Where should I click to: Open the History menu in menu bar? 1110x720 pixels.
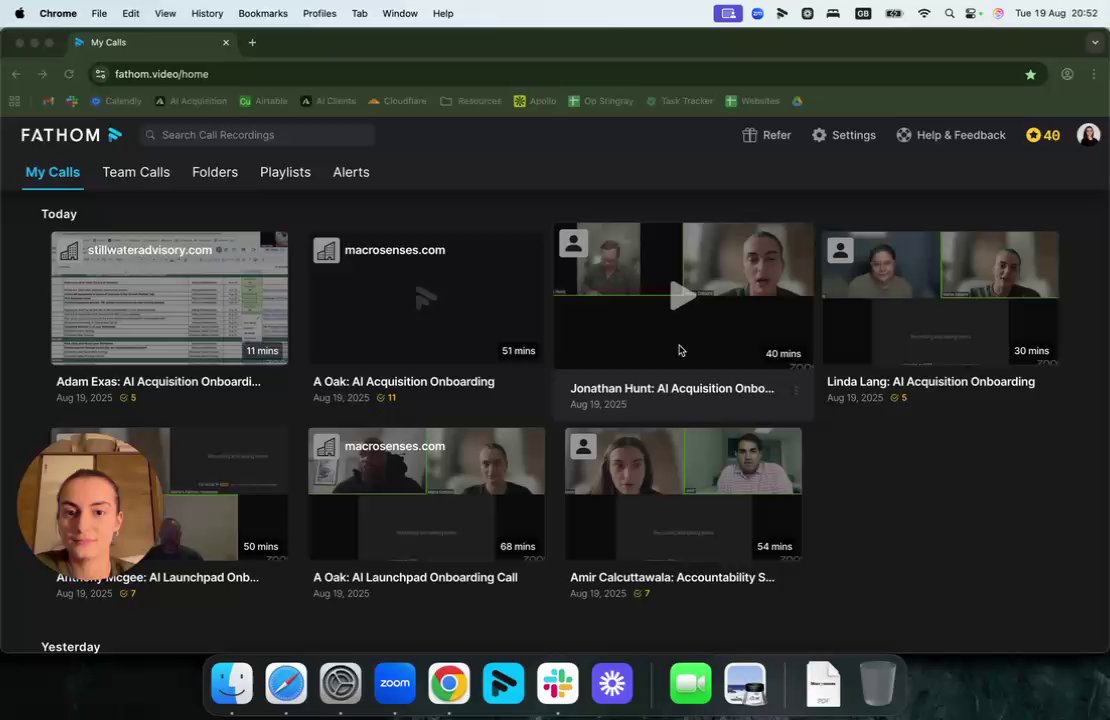[207, 13]
